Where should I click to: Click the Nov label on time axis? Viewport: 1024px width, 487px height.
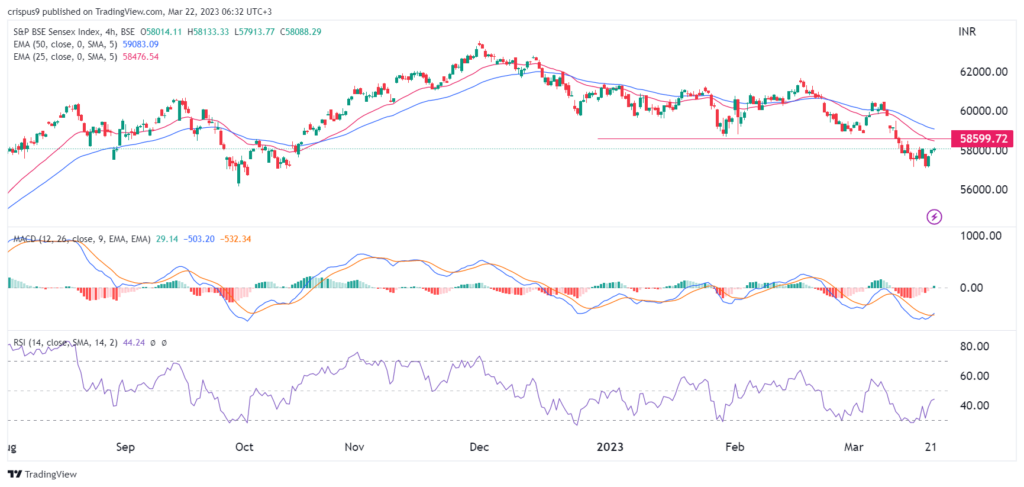click(353, 447)
